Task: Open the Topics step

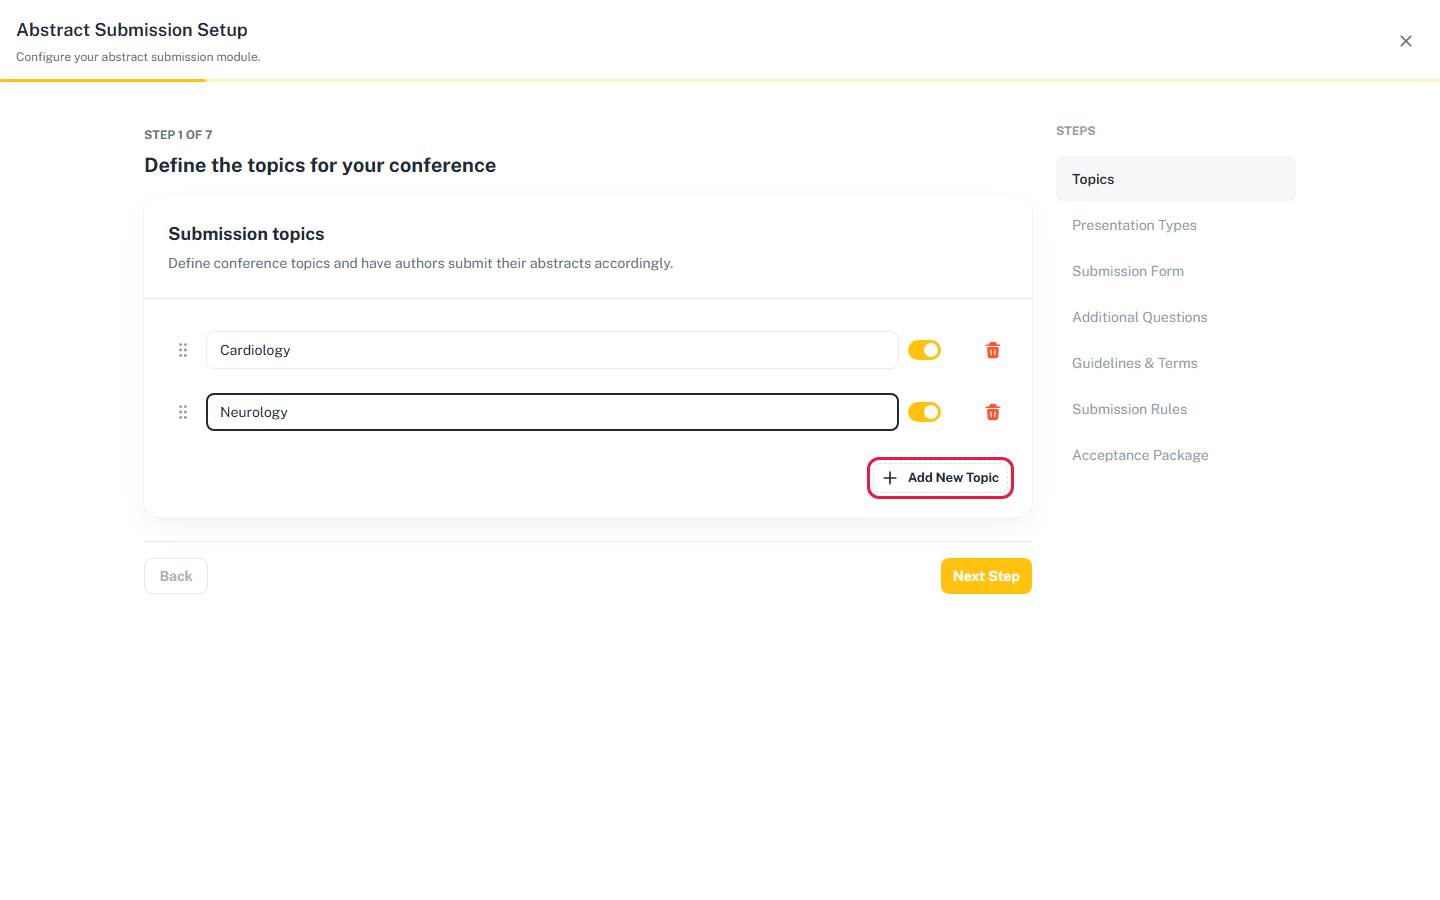Action: pos(1176,179)
